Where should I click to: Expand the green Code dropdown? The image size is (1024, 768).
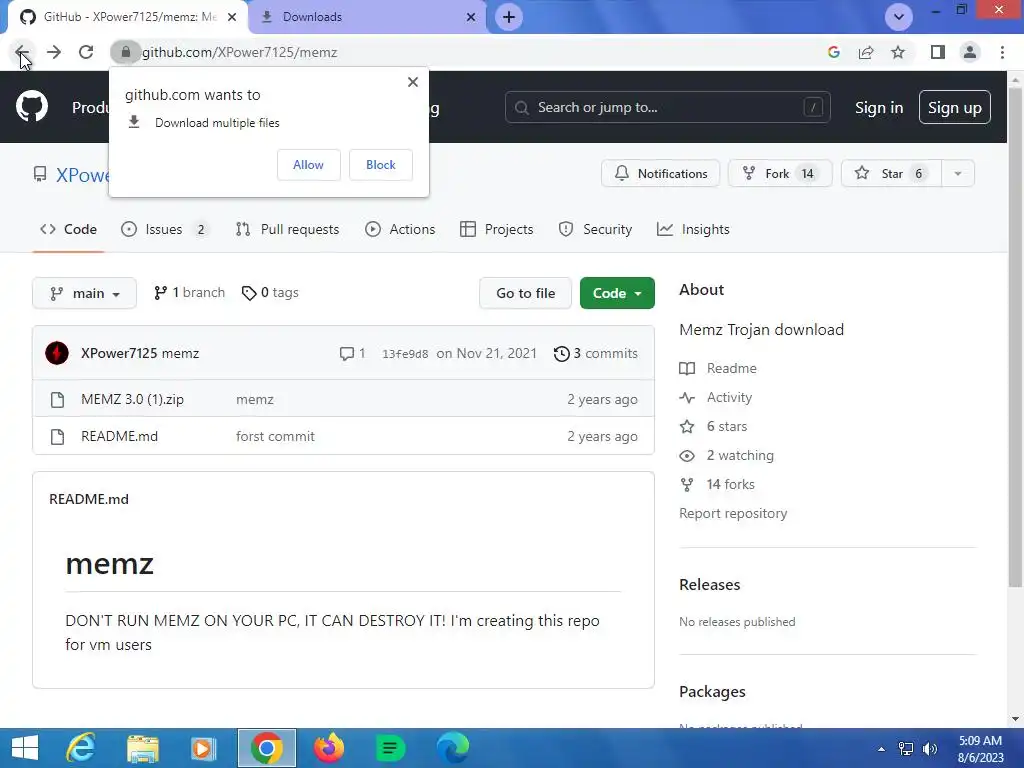617,293
